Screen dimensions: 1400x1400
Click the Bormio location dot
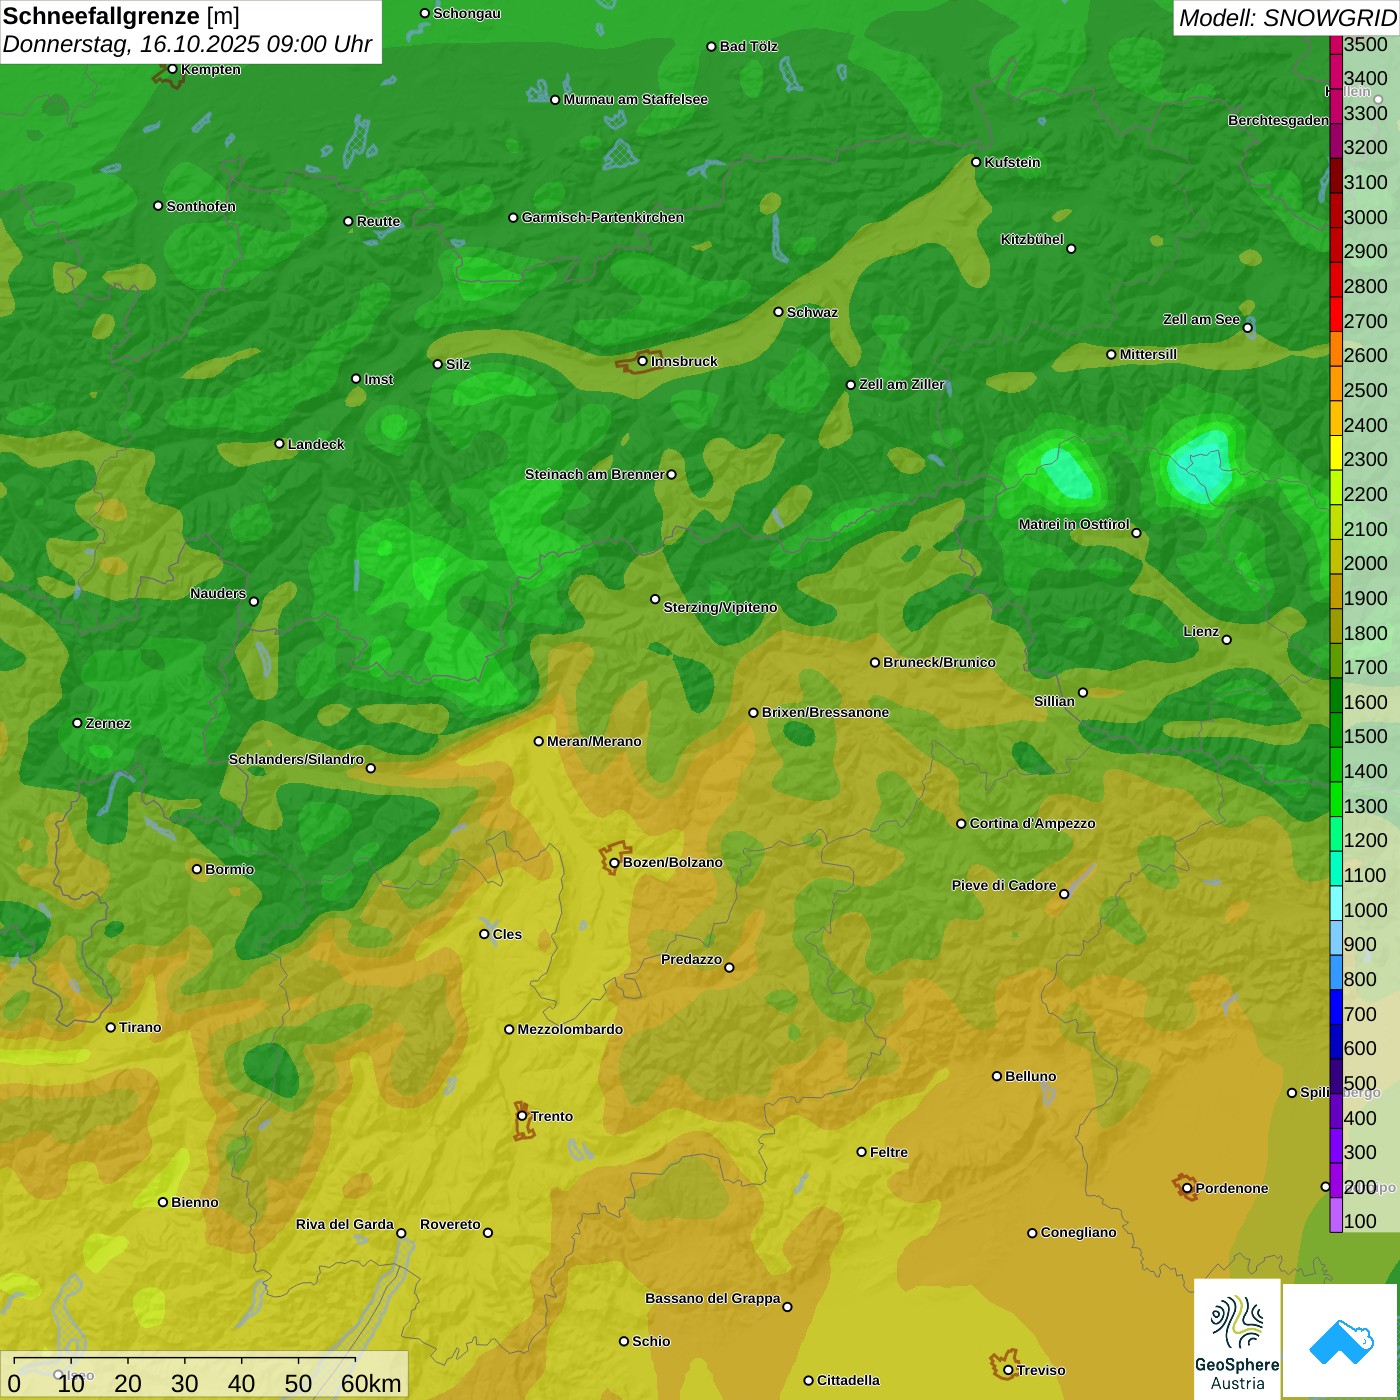[197, 869]
